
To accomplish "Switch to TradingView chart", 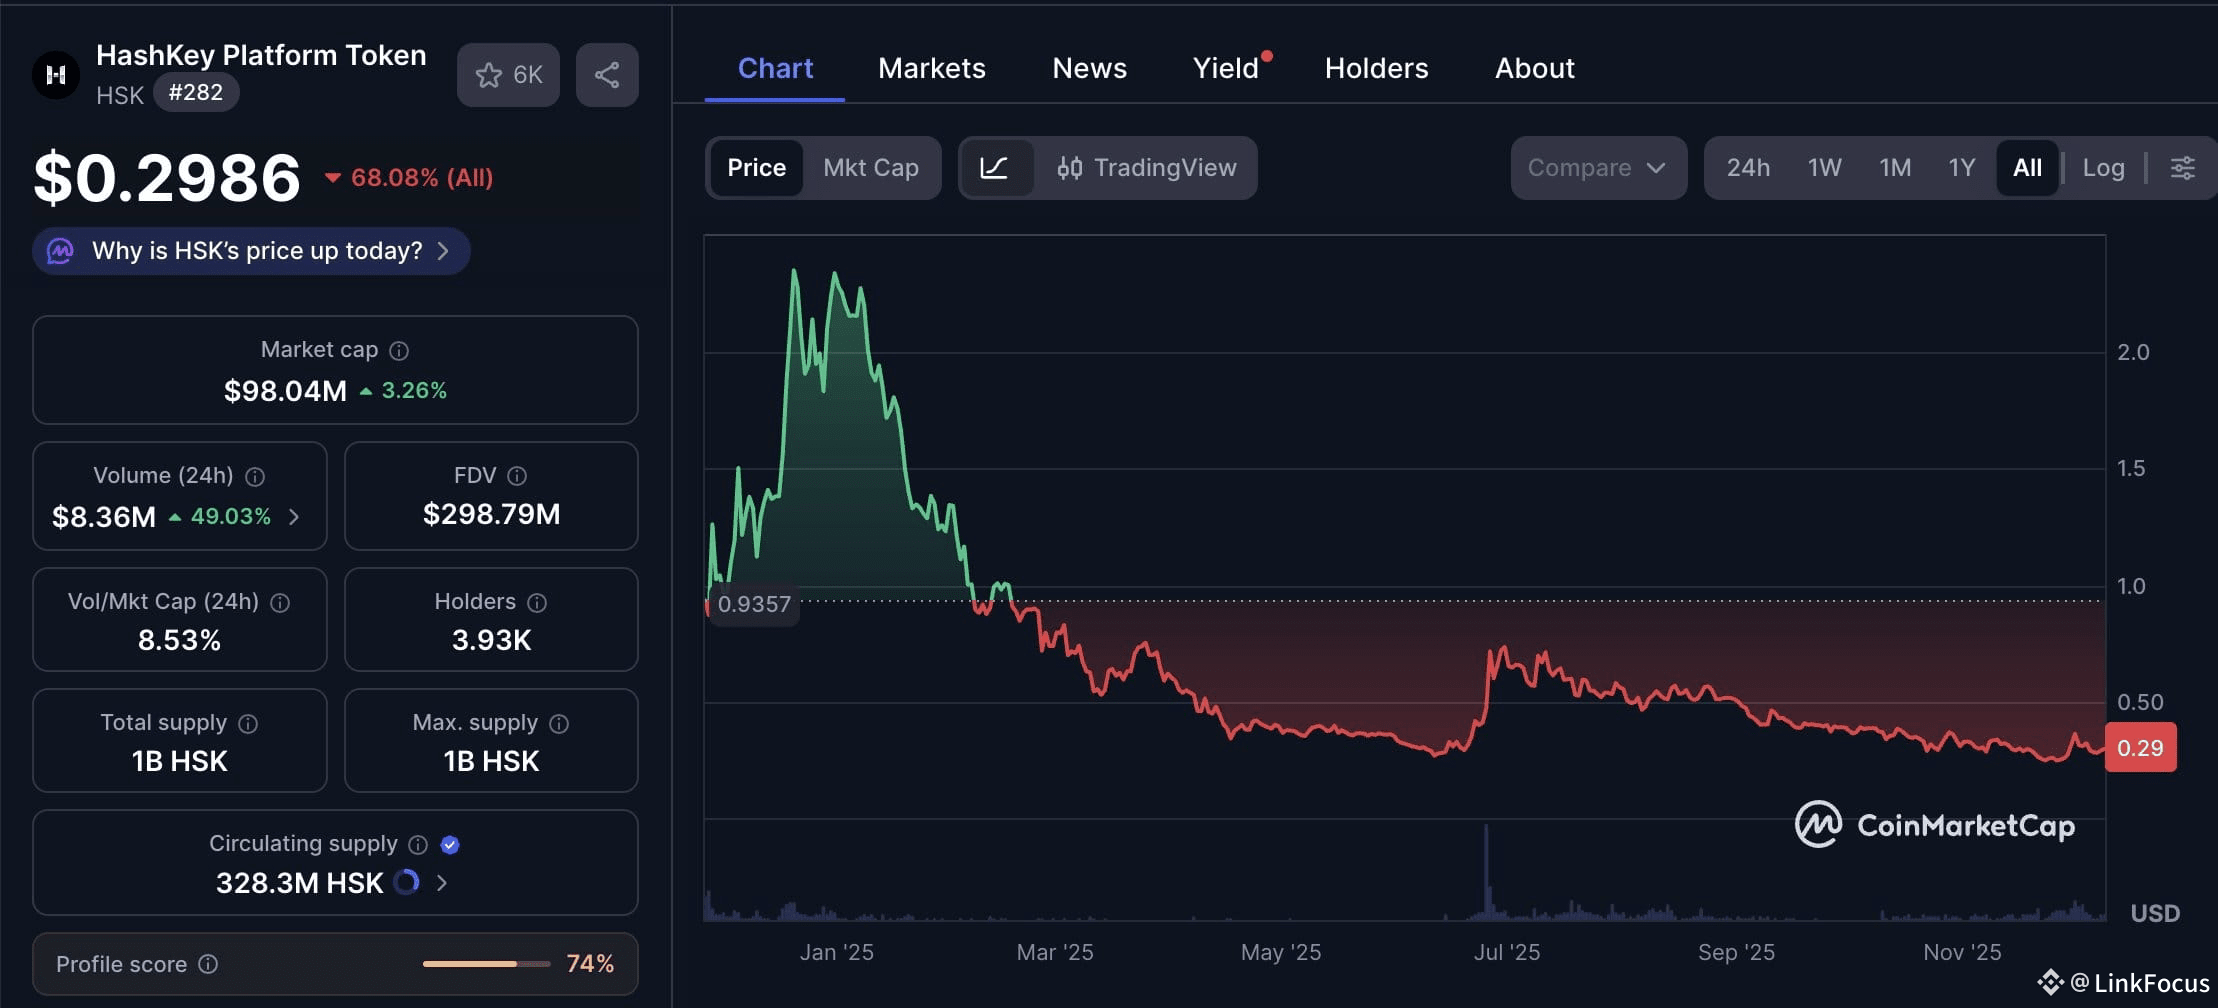I will (1147, 168).
